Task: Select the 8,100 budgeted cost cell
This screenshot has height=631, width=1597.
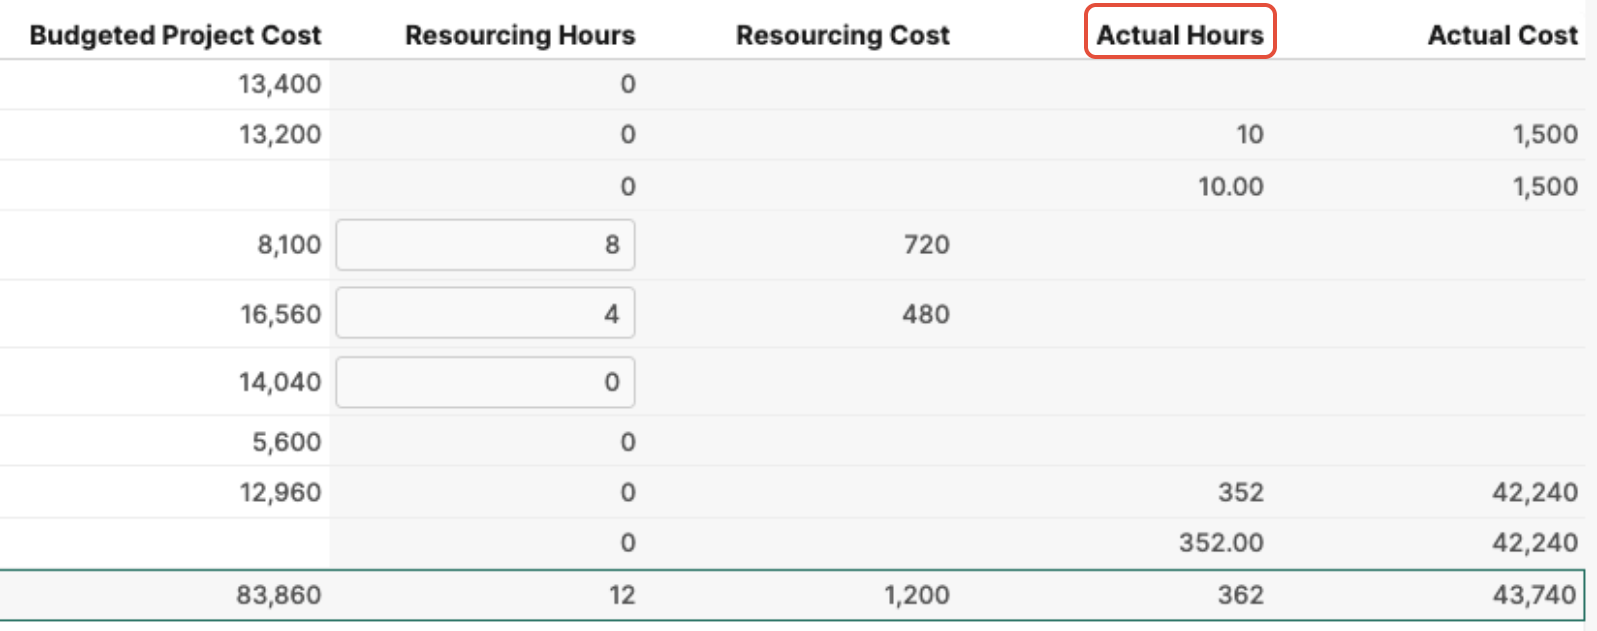Action: click(289, 245)
